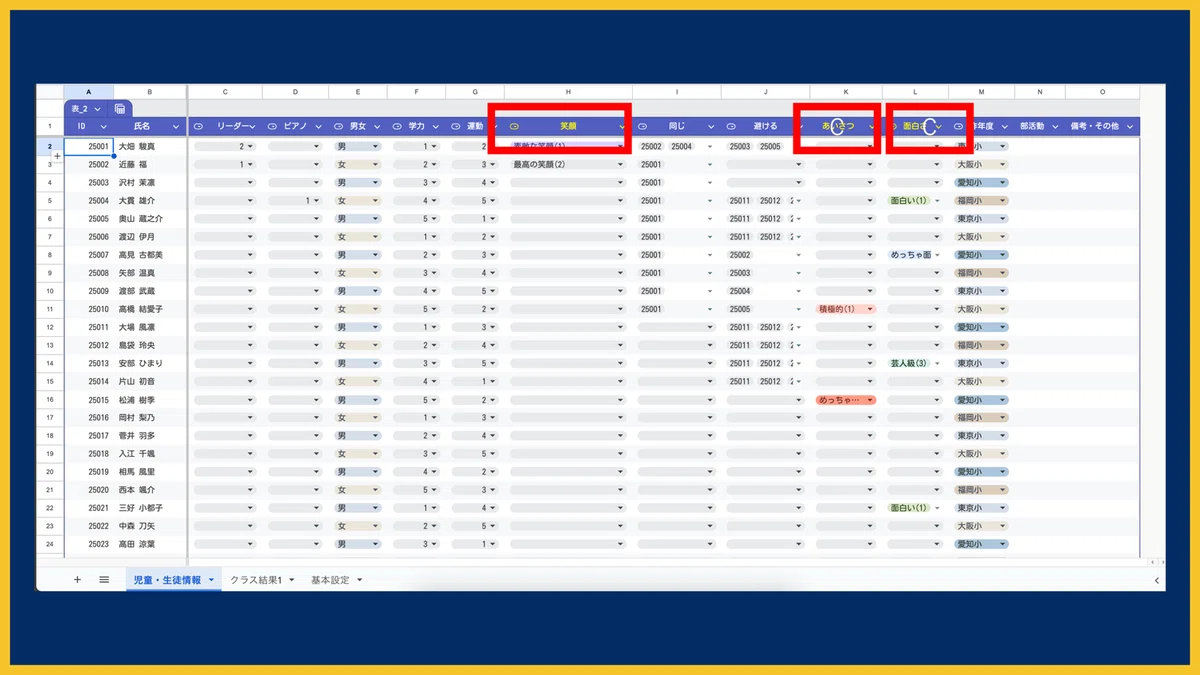Switch to the 基本設定 sheet tab
The width and height of the screenshot is (1200, 675).
[329, 580]
